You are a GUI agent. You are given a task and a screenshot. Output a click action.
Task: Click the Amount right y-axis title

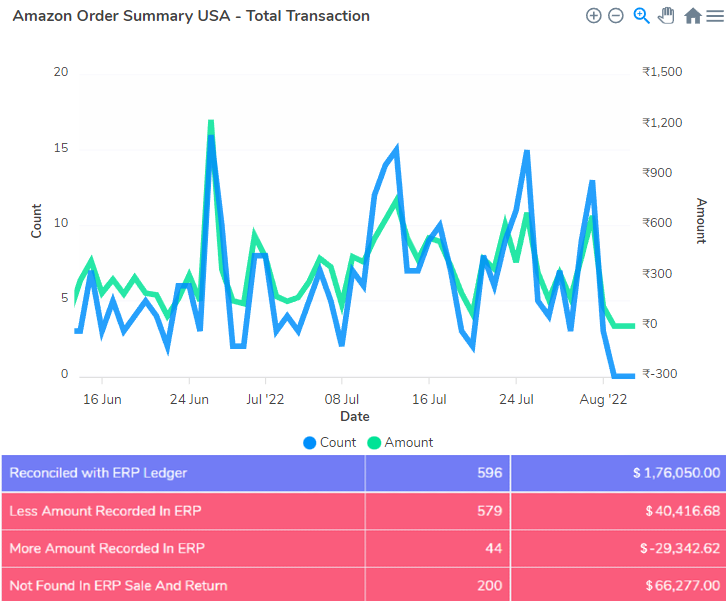coord(702,221)
